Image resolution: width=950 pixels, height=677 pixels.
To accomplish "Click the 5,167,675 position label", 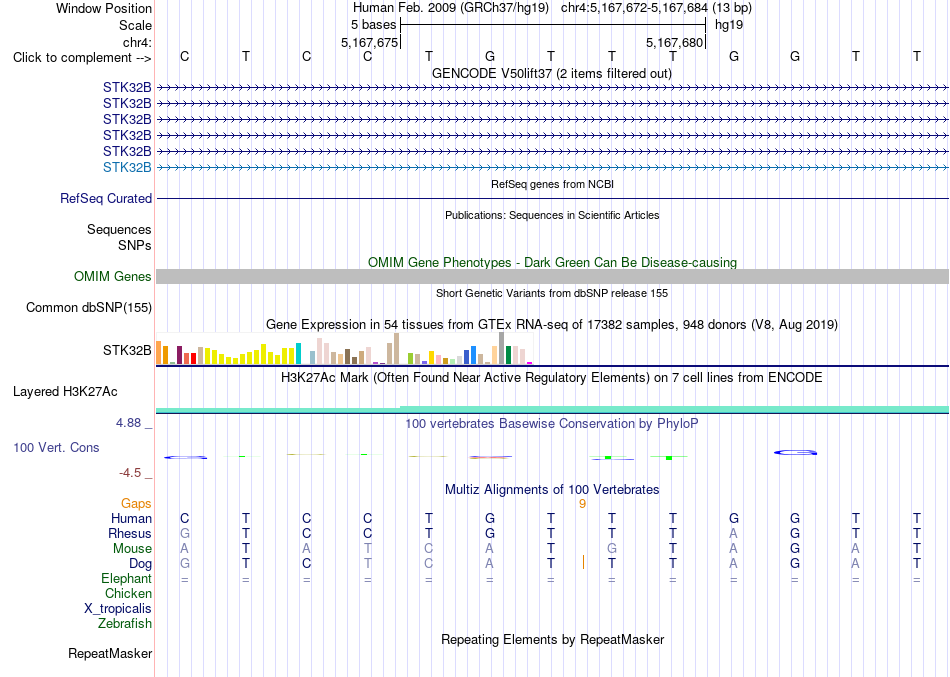I will [x=370, y=42].
